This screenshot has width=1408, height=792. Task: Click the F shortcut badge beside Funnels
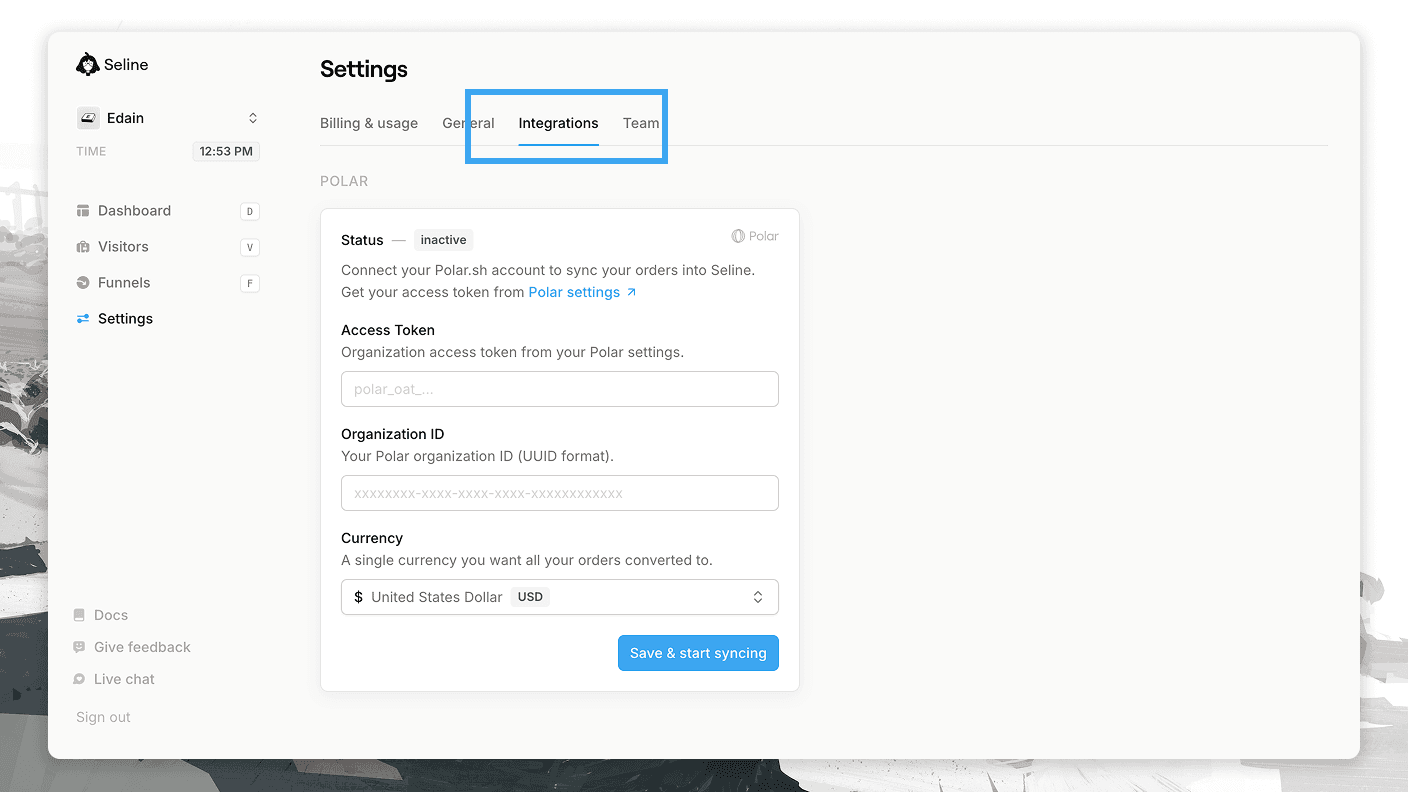point(250,283)
